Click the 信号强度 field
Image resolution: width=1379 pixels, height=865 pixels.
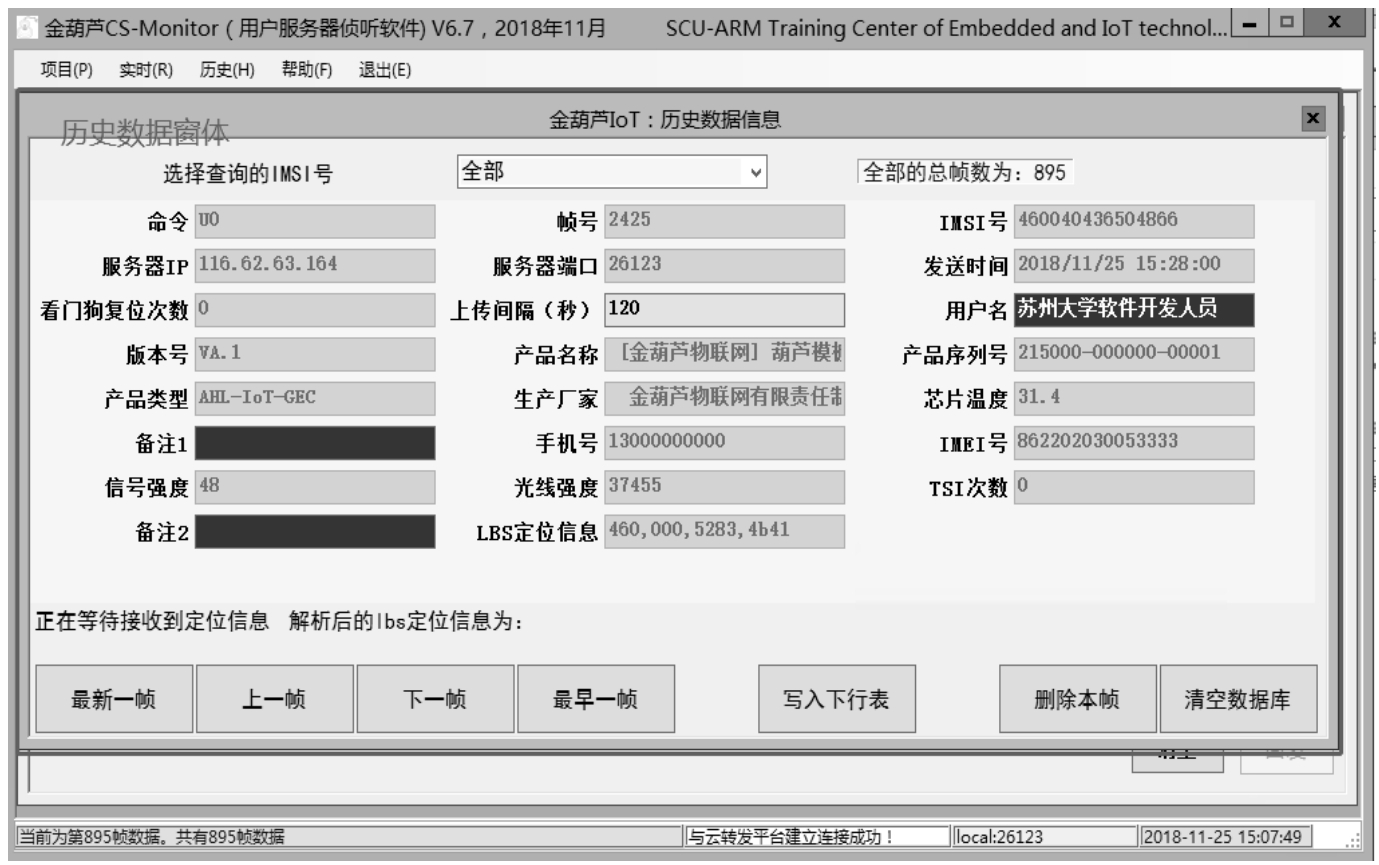click(315, 487)
